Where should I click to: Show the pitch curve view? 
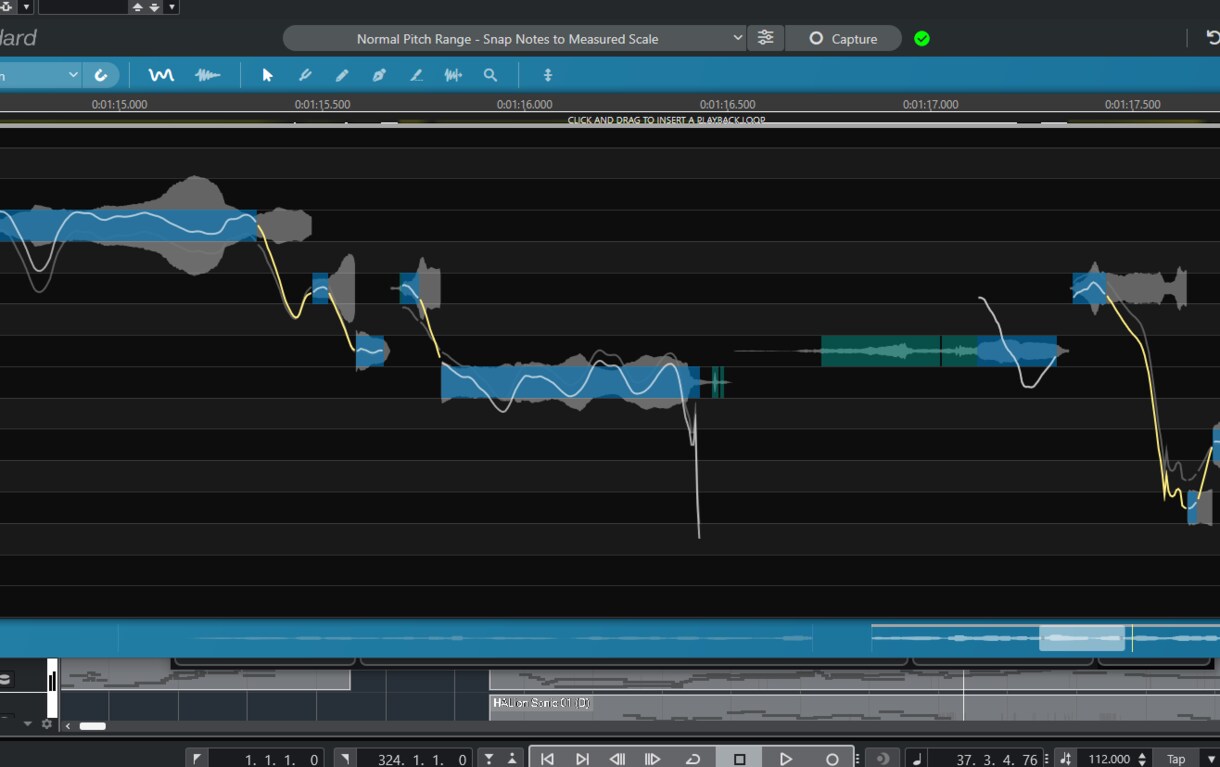(161, 75)
